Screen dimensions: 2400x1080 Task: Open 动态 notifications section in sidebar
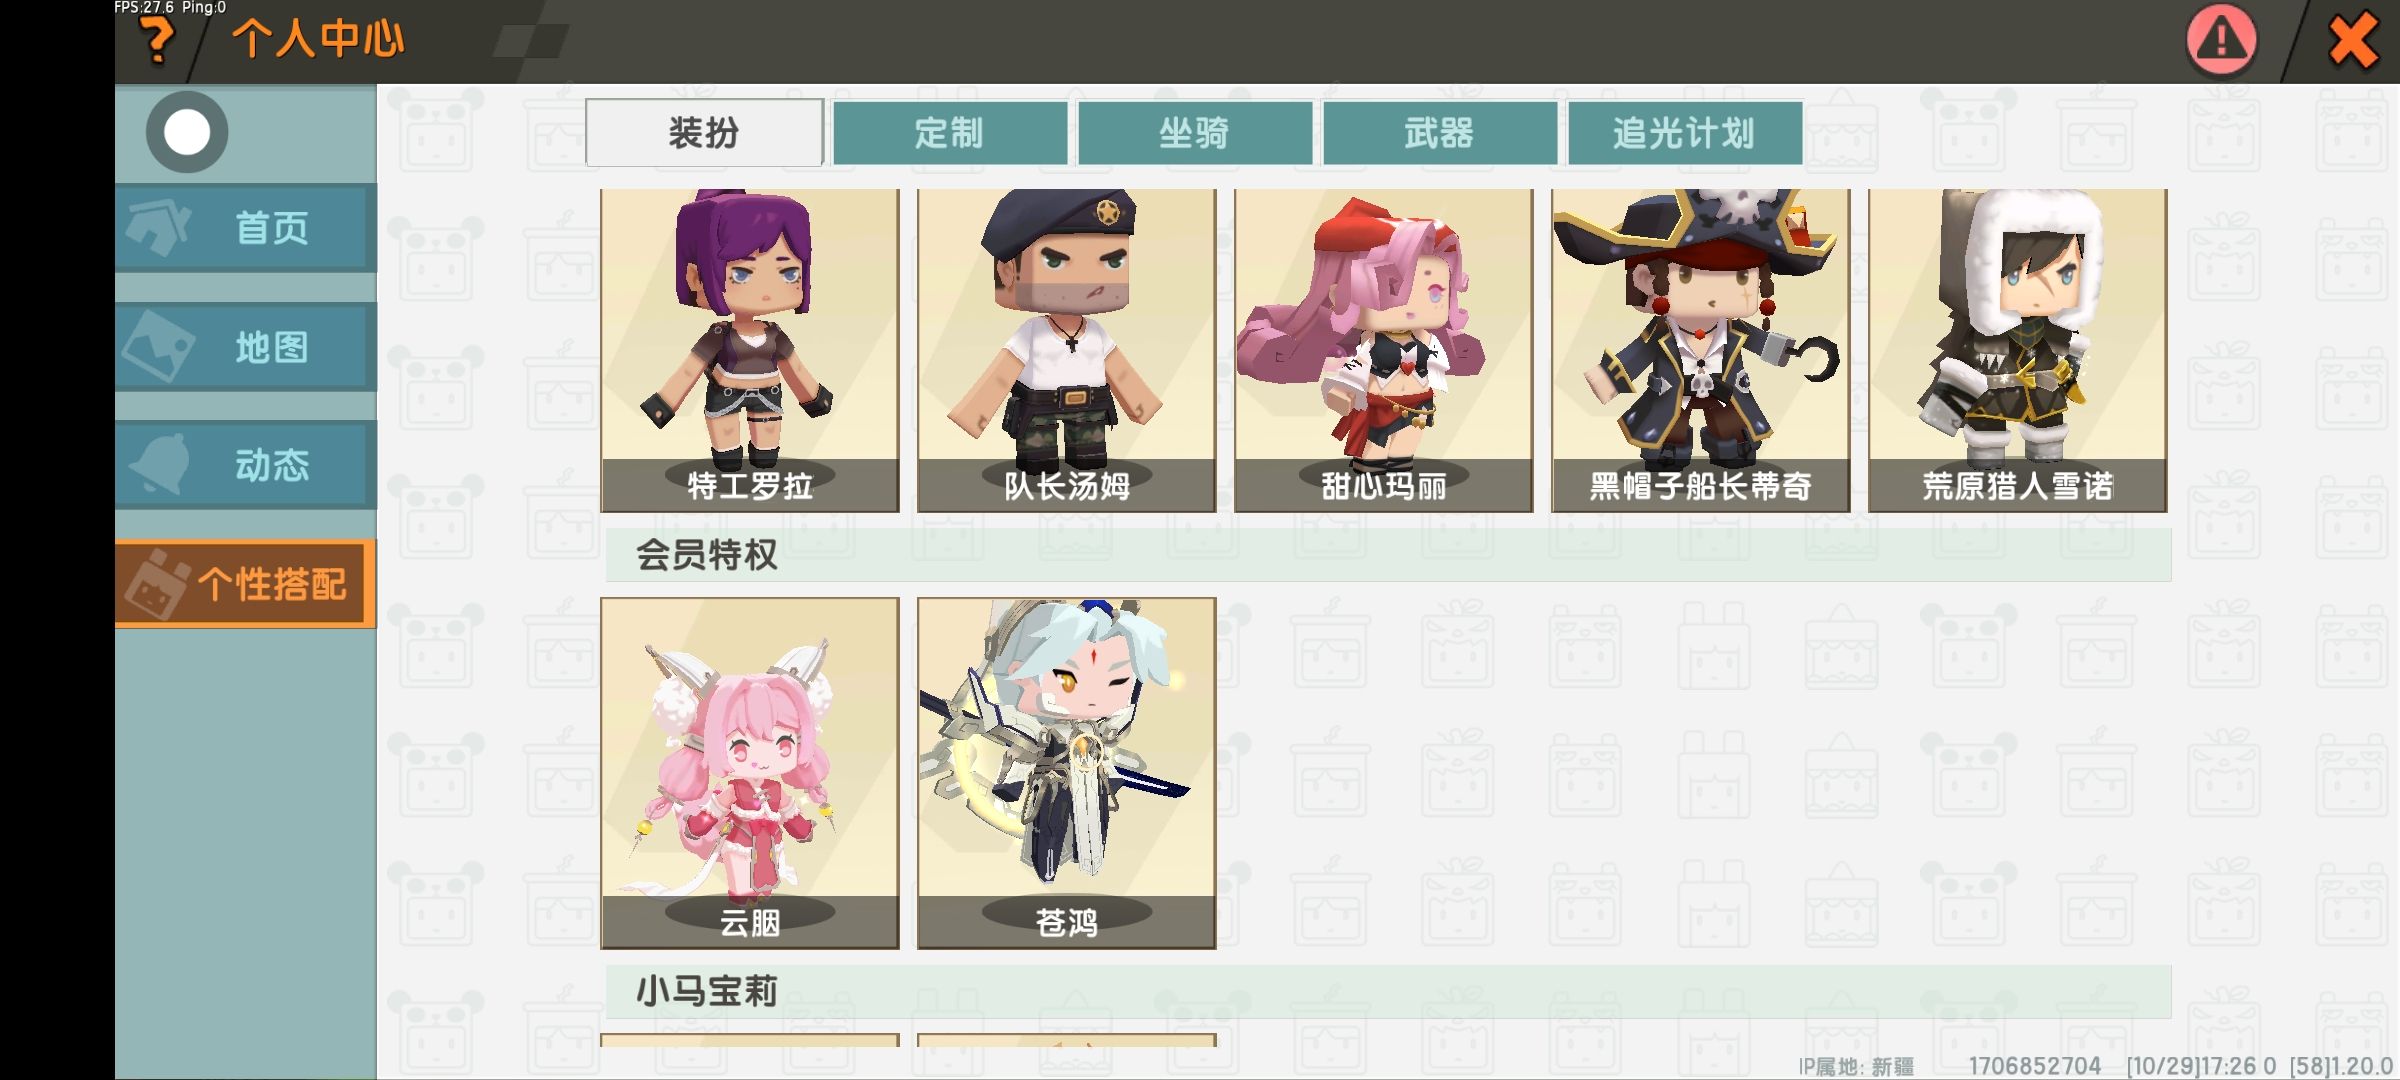pos(246,465)
